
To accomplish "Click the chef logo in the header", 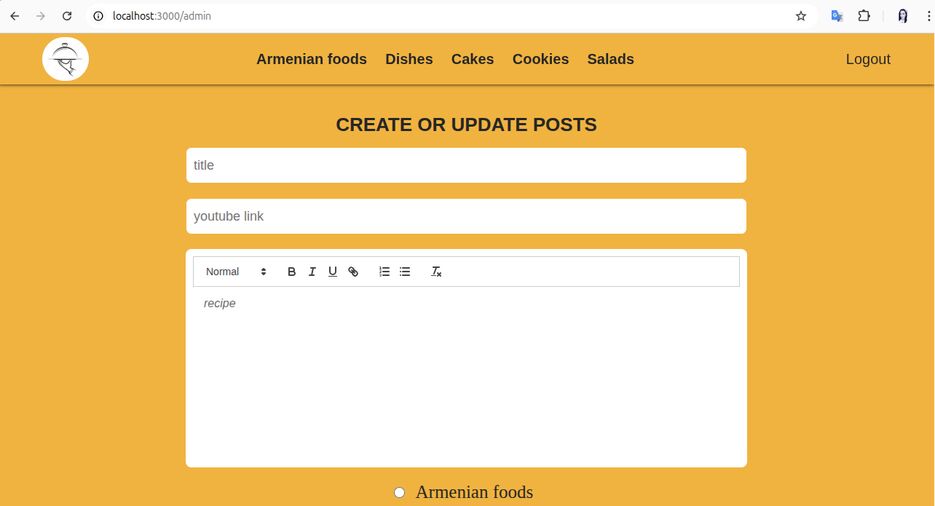I will click(66, 59).
